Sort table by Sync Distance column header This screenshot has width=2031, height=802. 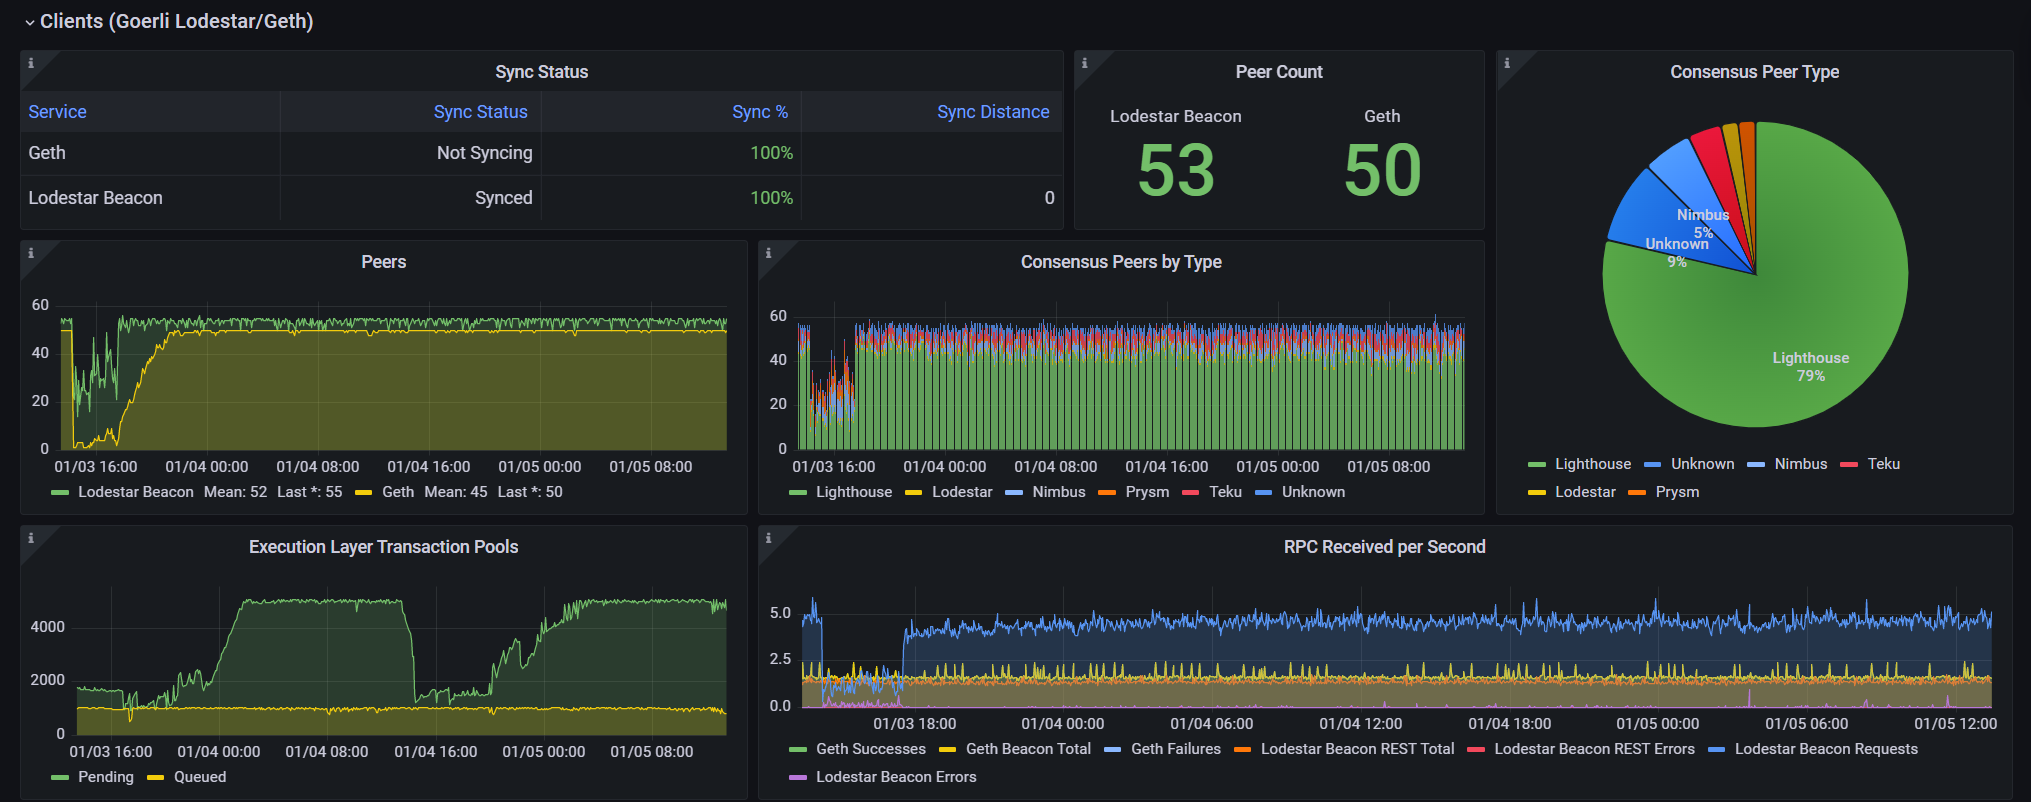click(x=993, y=112)
